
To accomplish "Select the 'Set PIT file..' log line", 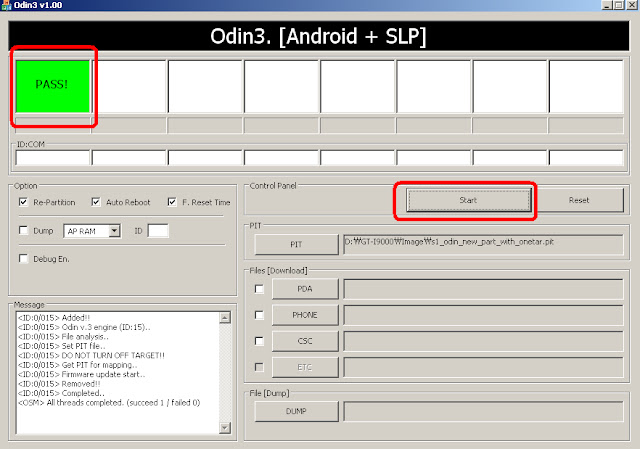I will (x=61, y=346).
